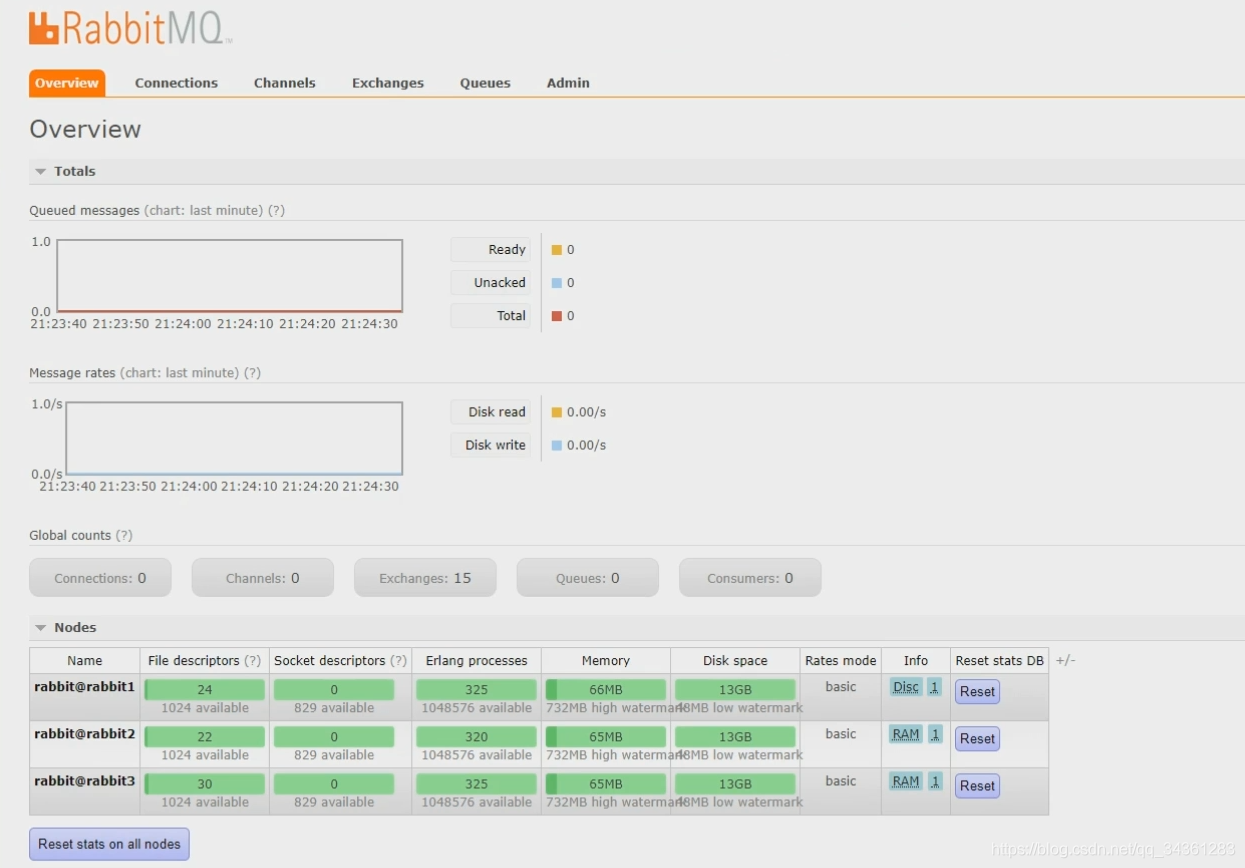Click the Disk write legend label

(x=490, y=445)
